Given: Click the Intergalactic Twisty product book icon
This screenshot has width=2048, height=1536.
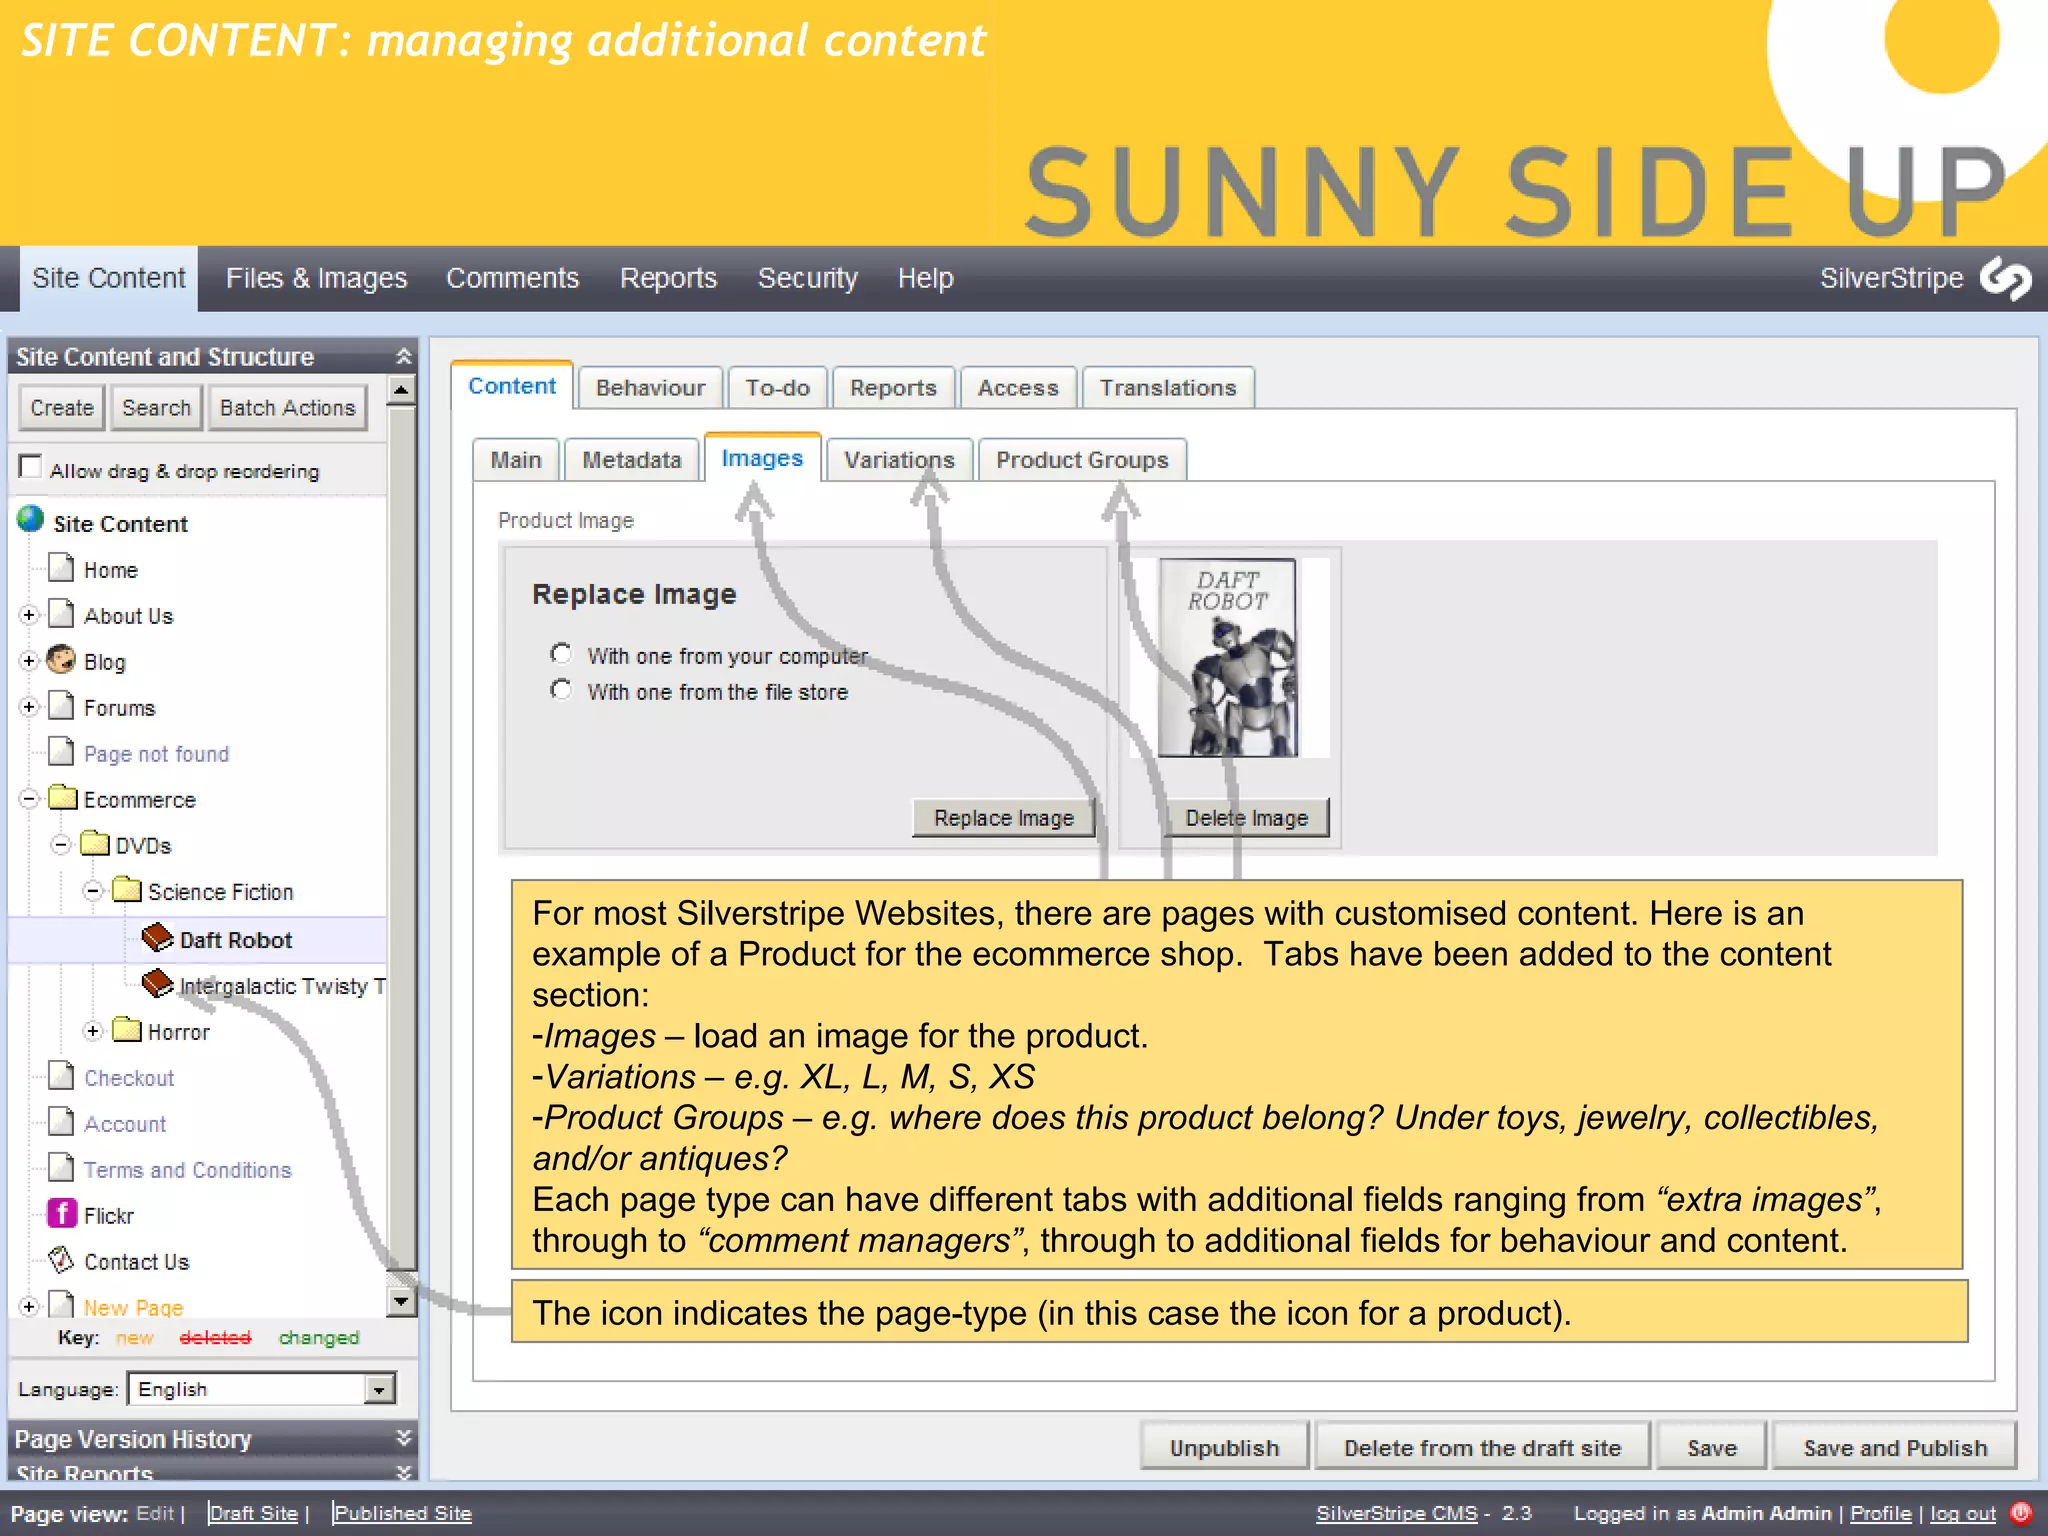Looking at the screenshot, I should (157, 984).
